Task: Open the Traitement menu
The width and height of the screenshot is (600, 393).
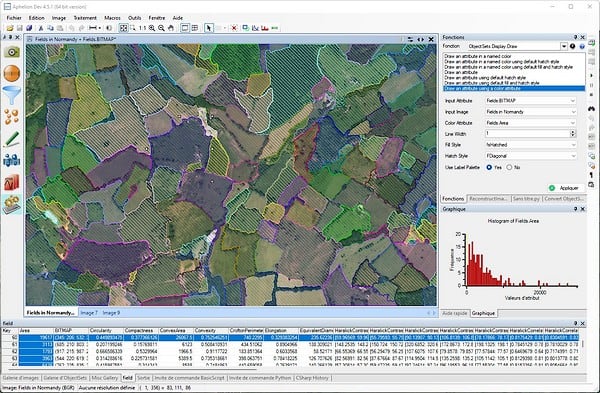Action: coord(85,18)
